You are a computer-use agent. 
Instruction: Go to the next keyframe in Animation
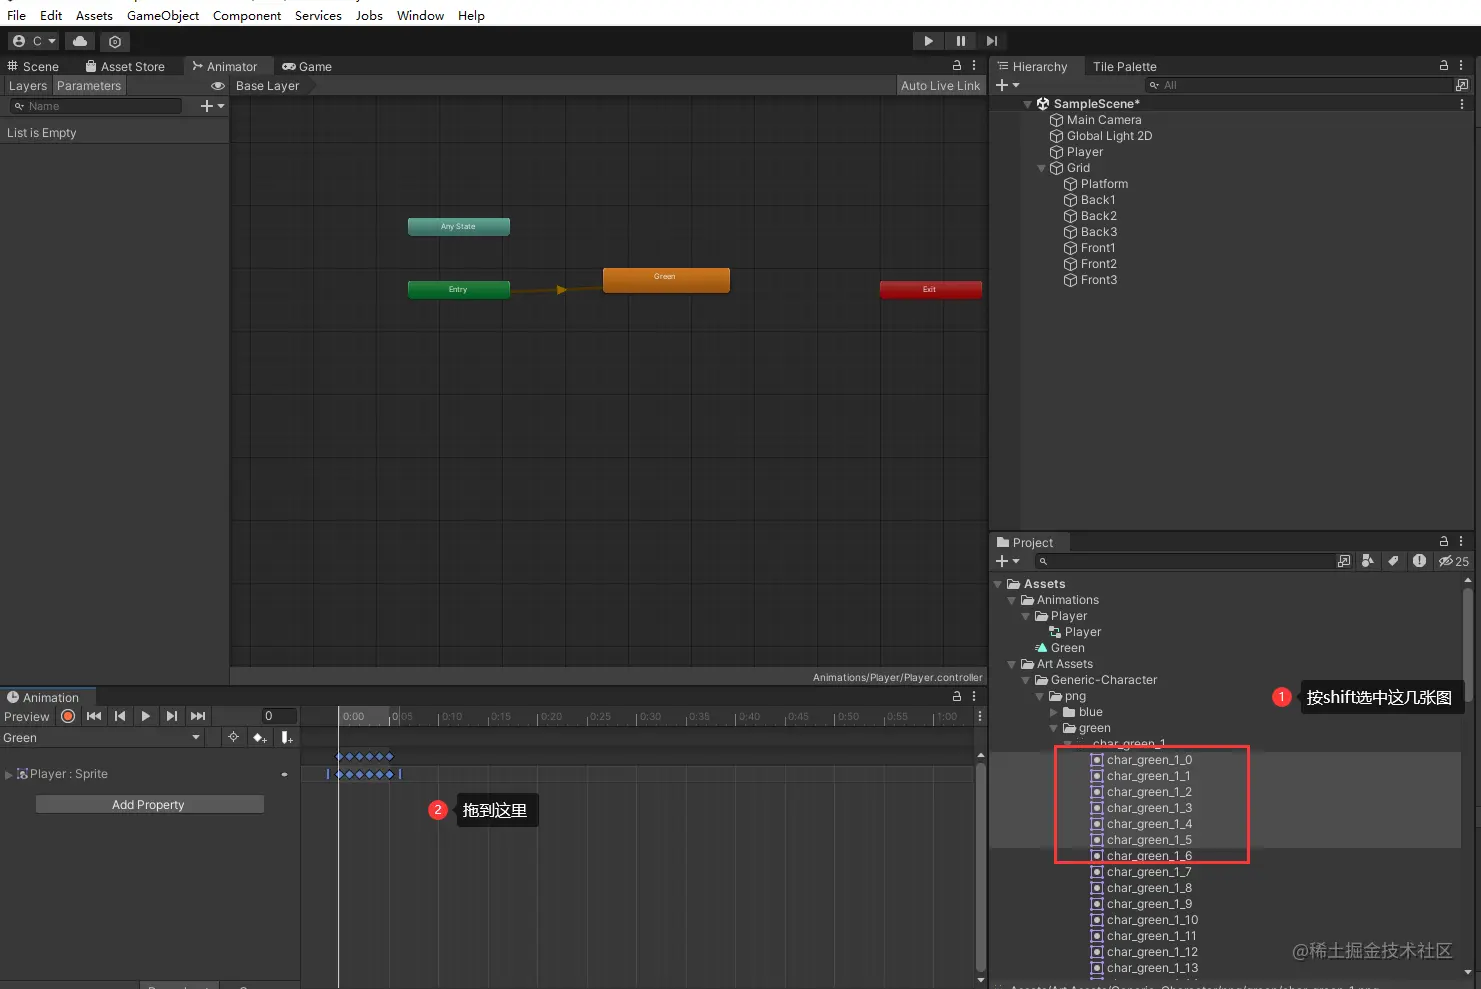(172, 716)
